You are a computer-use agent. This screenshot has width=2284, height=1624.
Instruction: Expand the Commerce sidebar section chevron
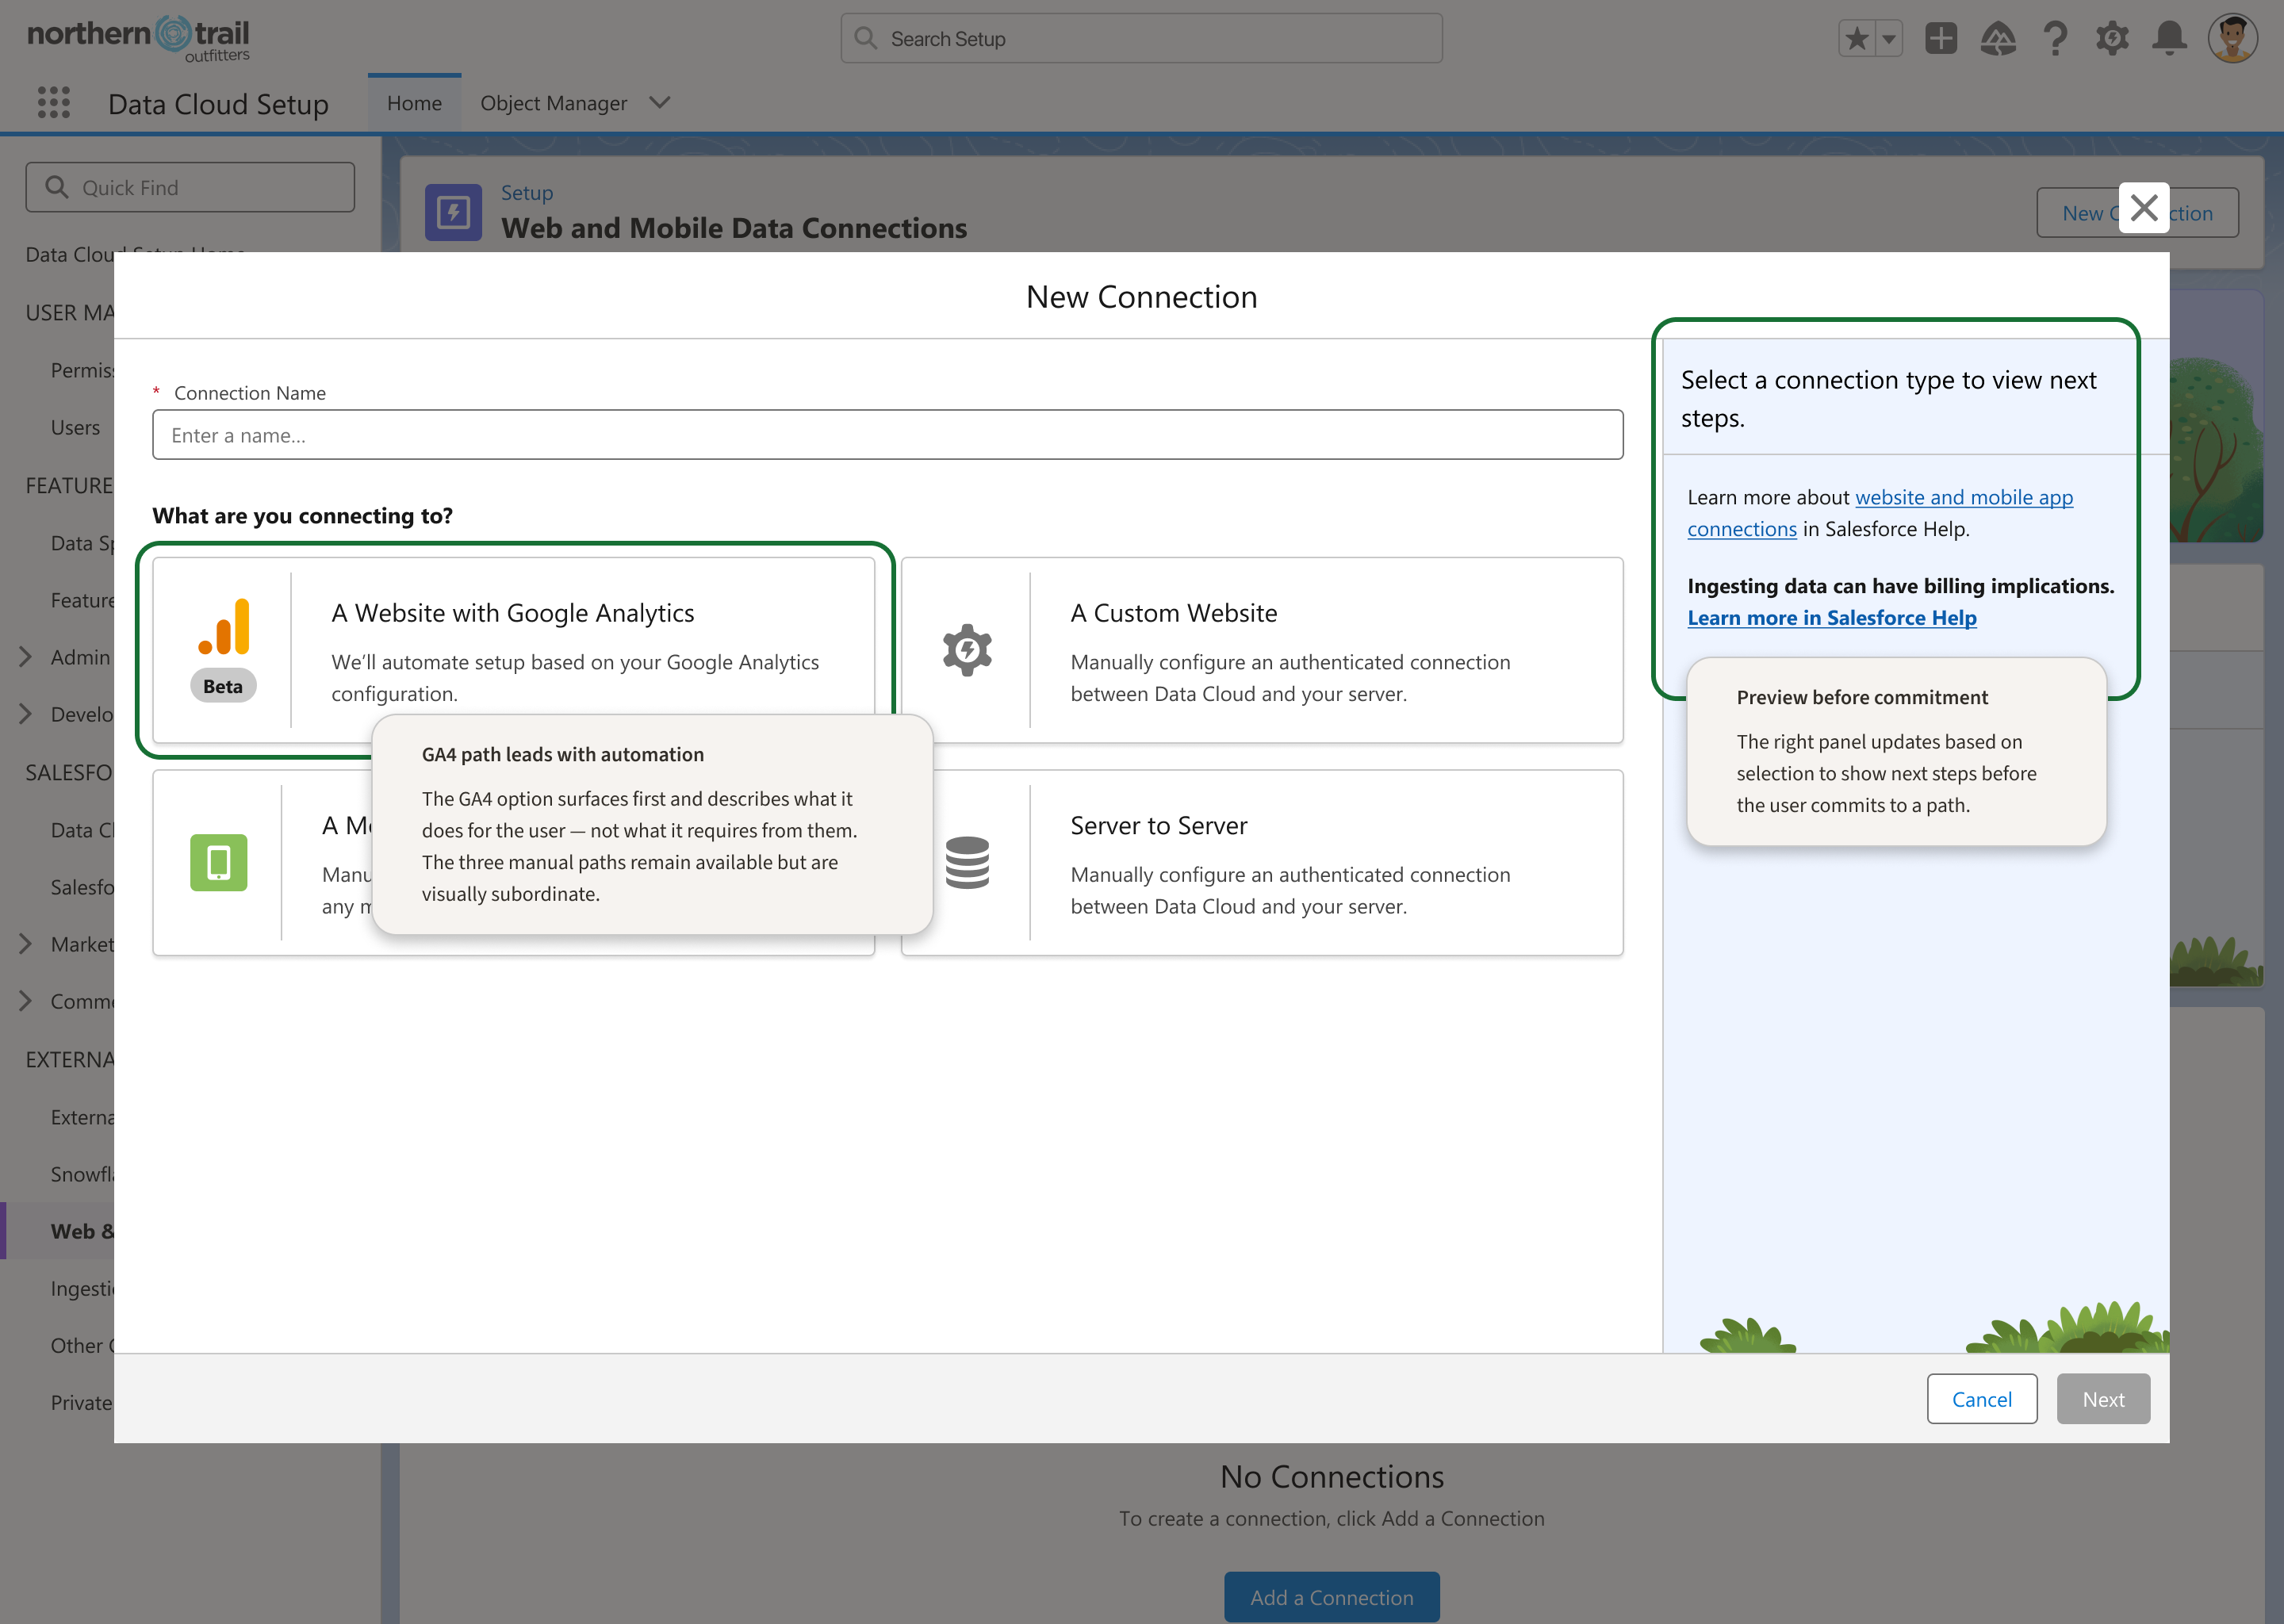(x=26, y=1001)
